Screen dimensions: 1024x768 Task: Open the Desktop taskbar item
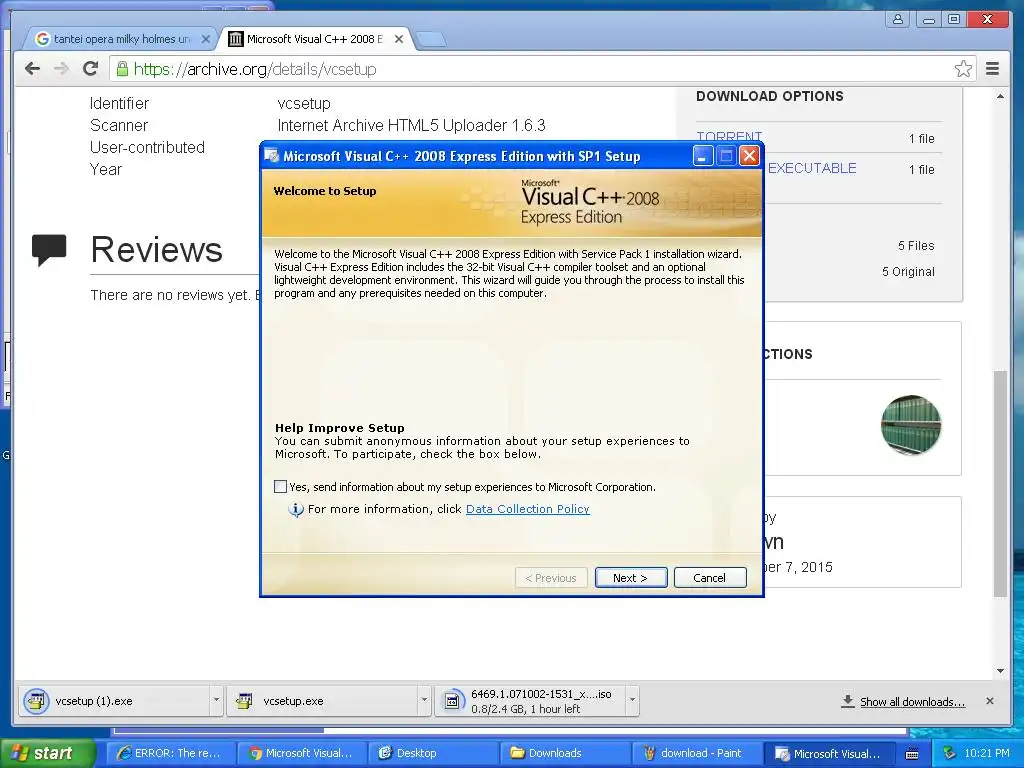tap(432, 753)
